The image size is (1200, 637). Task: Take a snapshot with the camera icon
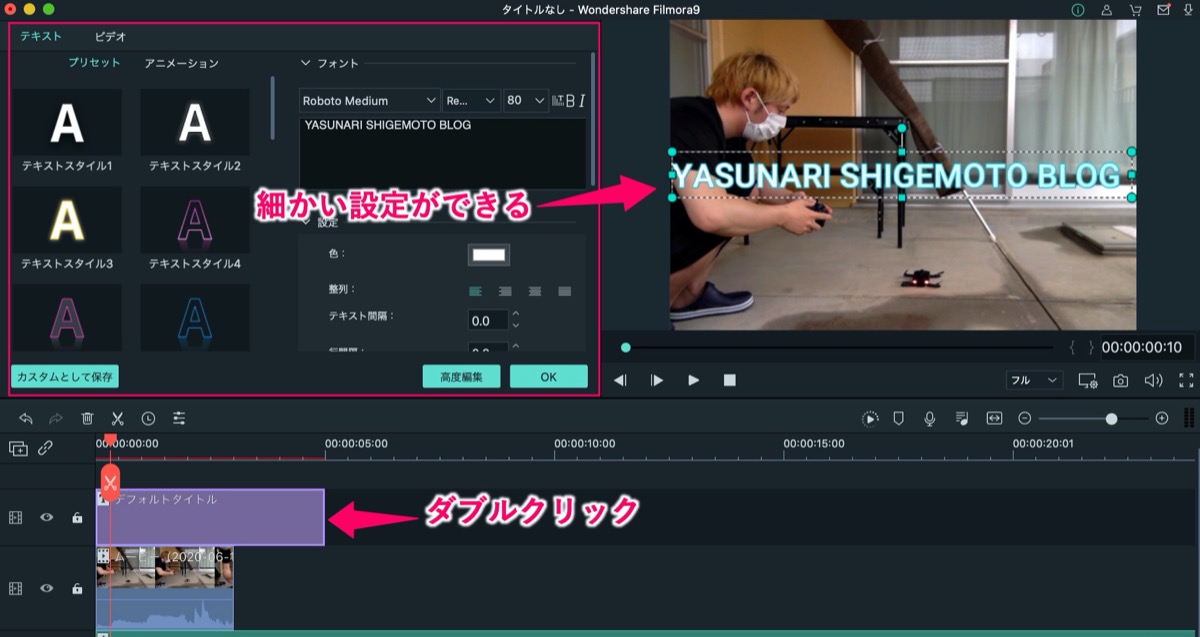coord(1121,380)
